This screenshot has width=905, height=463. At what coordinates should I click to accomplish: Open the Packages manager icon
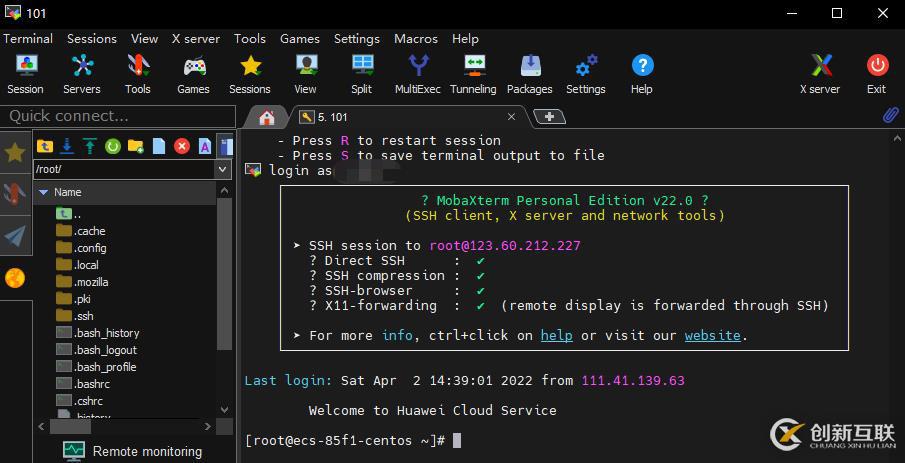click(x=529, y=73)
